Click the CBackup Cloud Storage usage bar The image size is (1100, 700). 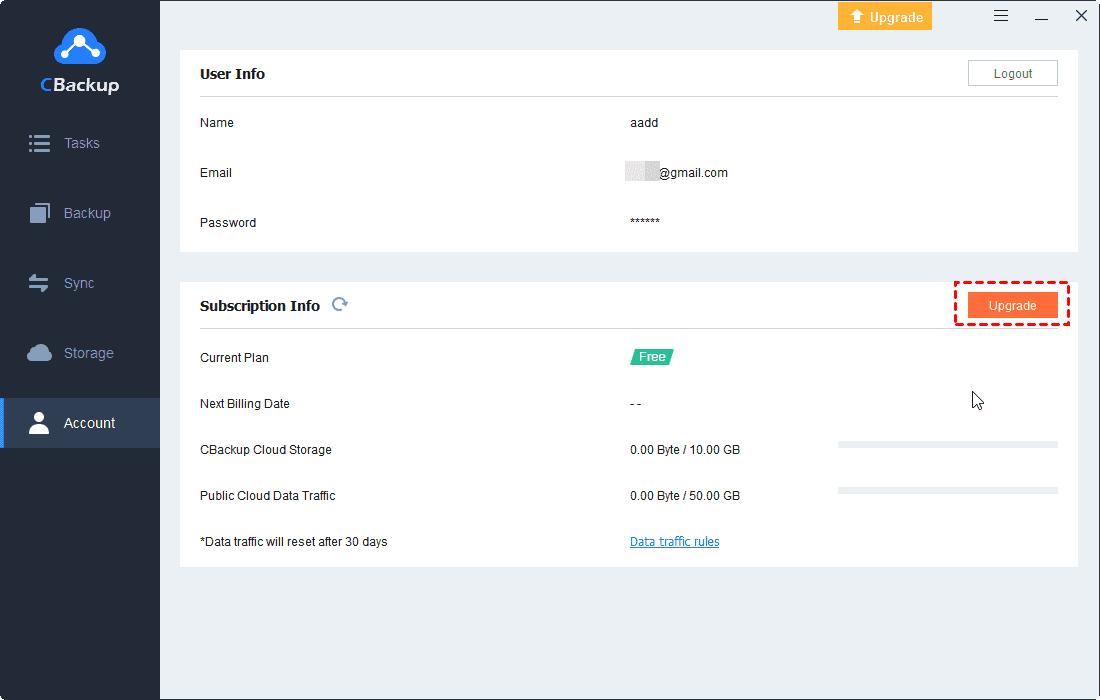click(948, 445)
